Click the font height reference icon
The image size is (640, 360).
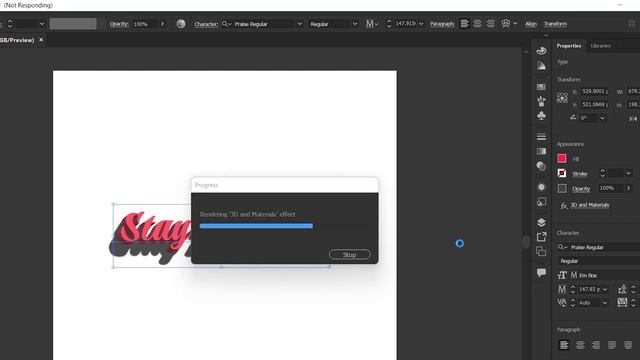click(x=574, y=276)
